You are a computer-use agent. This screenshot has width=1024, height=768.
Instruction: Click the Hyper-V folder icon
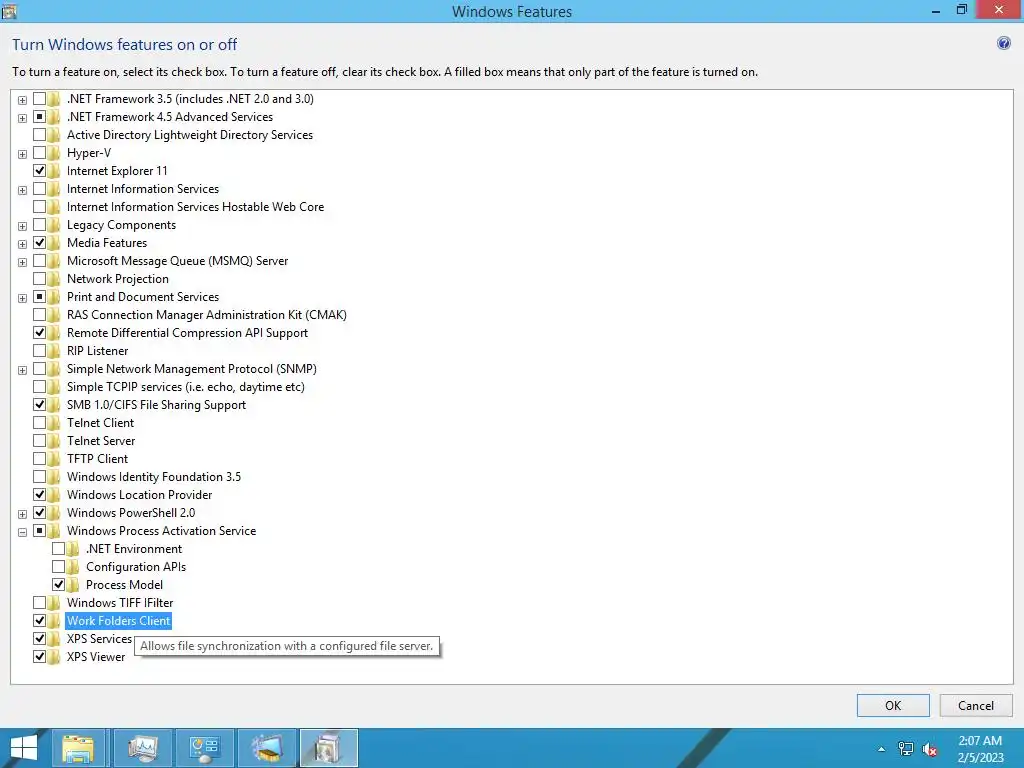pyautogui.click(x=54, y=153)
